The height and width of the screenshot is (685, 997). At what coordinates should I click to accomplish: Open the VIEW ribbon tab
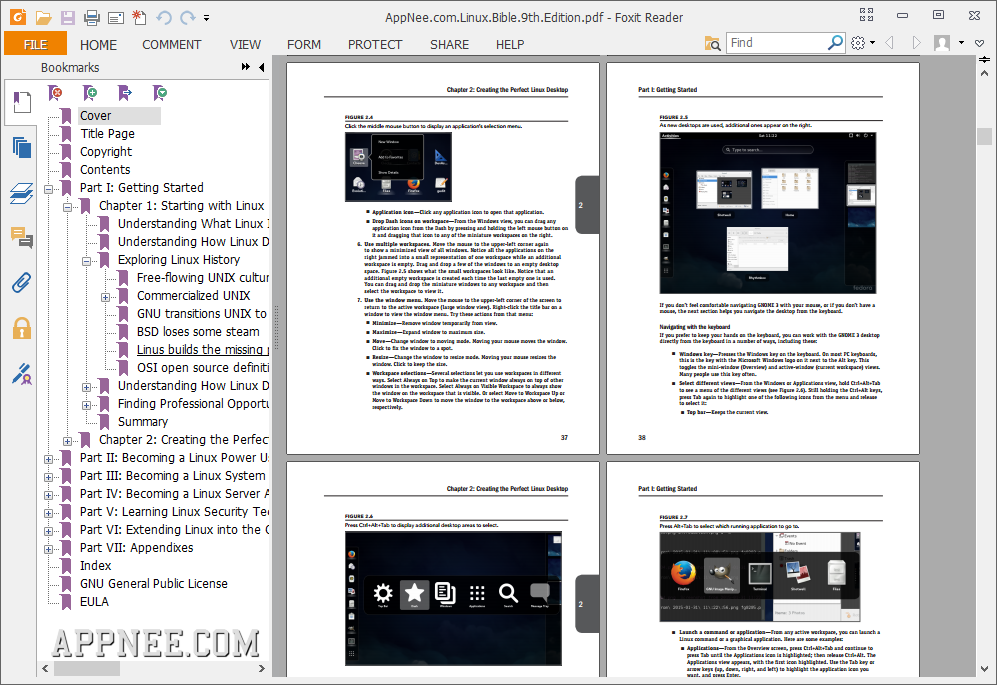point(245,45)
